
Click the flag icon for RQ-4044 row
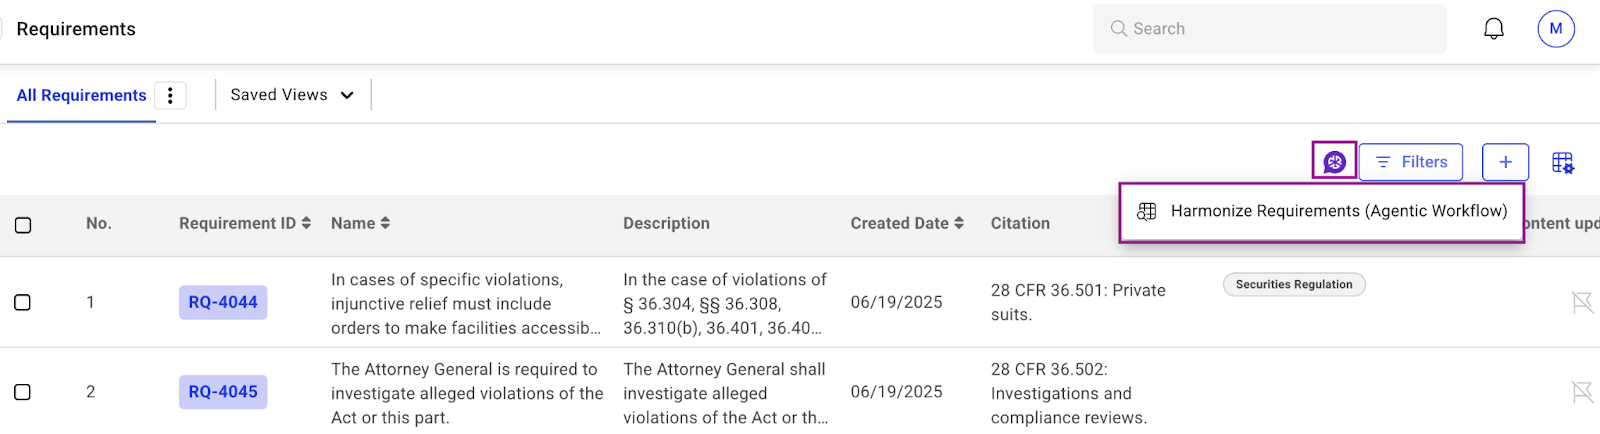[1582, 302]
